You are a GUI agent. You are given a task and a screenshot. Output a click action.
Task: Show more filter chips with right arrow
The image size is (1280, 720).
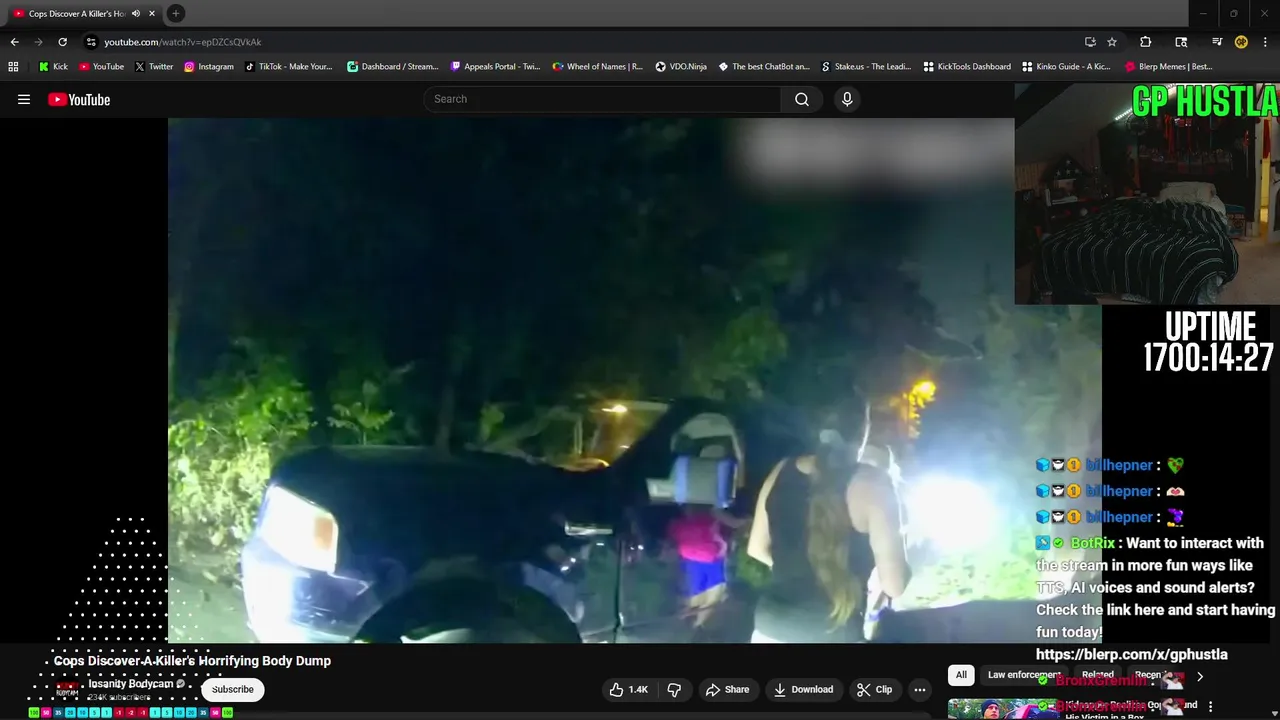pyautogui.click(x=1200, y=676)
